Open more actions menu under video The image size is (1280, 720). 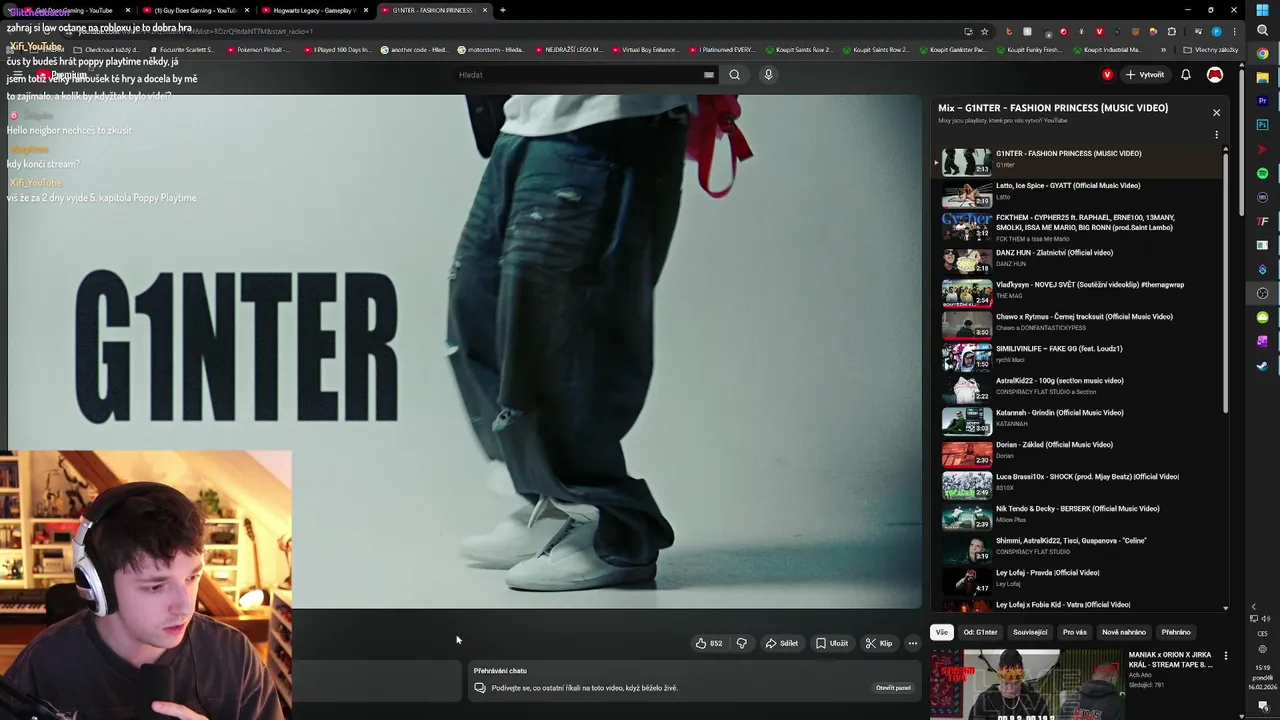coord(913,643)
